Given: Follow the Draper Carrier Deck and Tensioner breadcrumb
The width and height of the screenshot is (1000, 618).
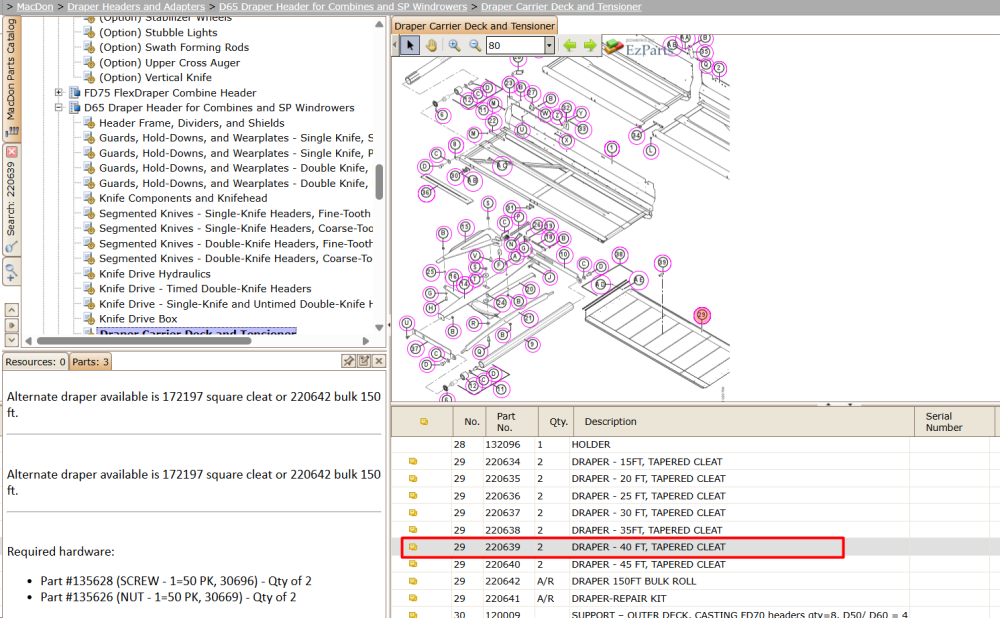Looking at the screenshot, I should click(x=561, y=6).
